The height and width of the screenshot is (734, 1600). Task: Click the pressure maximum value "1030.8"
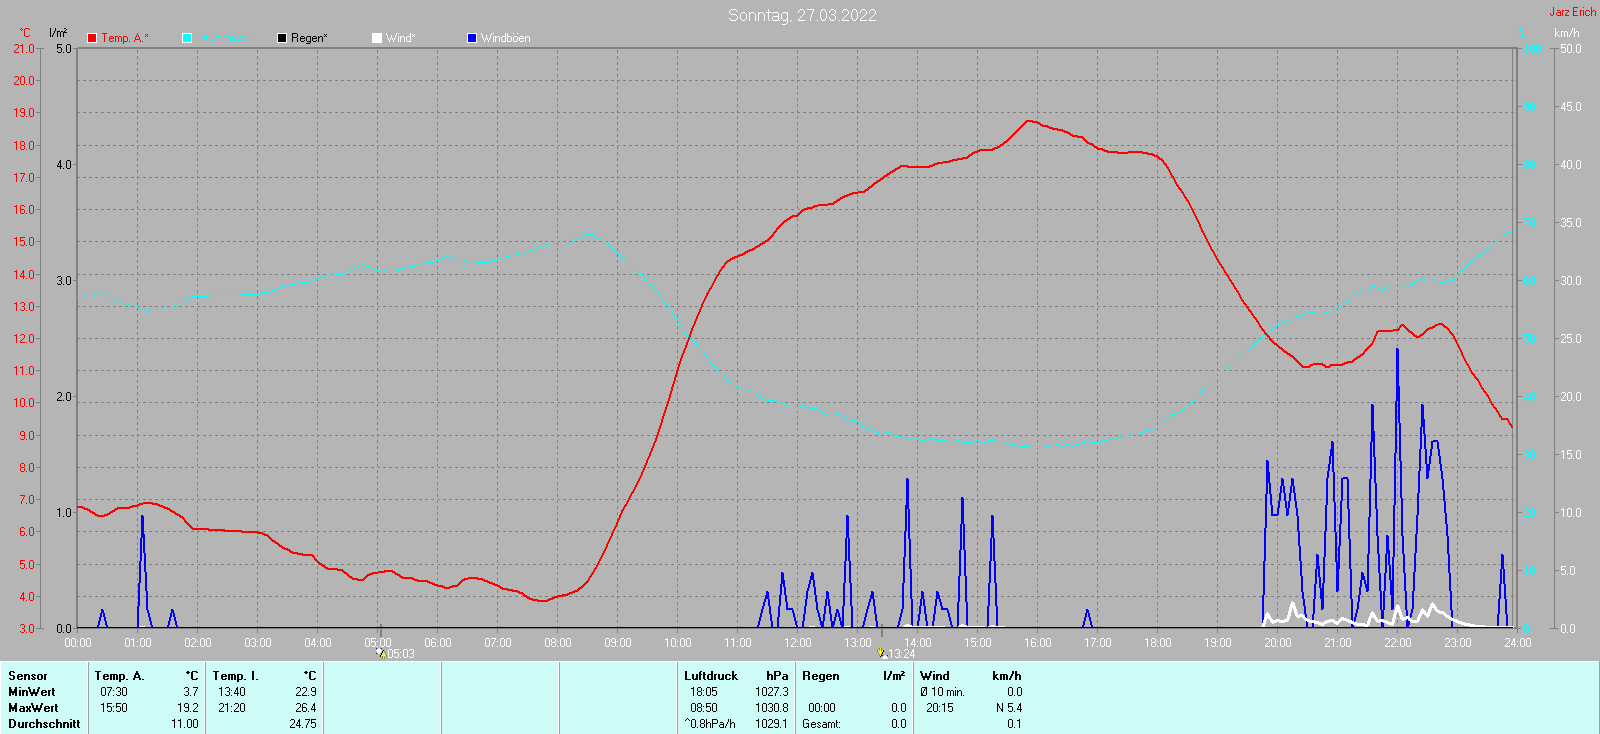coord(772,708)
